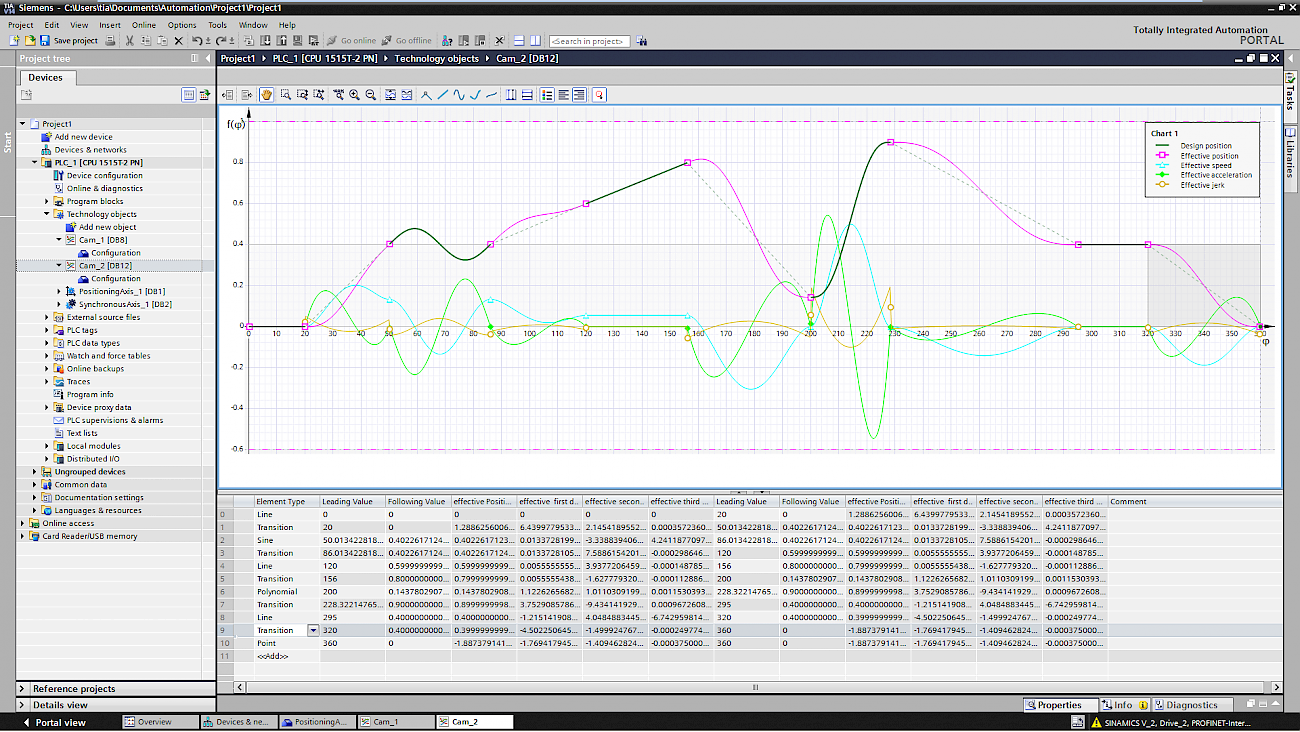
Task: Toggle horizontal chart split view
Action: 527,95
